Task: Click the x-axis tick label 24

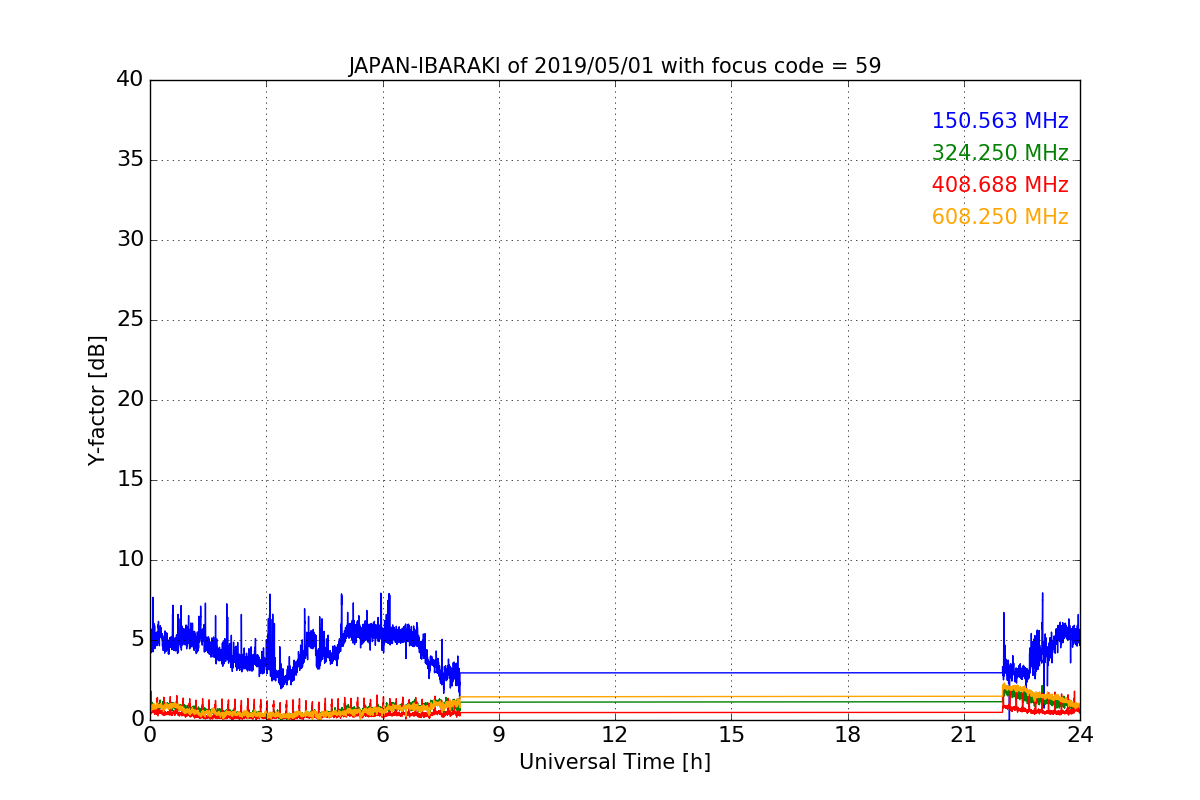Action: 1080,734
